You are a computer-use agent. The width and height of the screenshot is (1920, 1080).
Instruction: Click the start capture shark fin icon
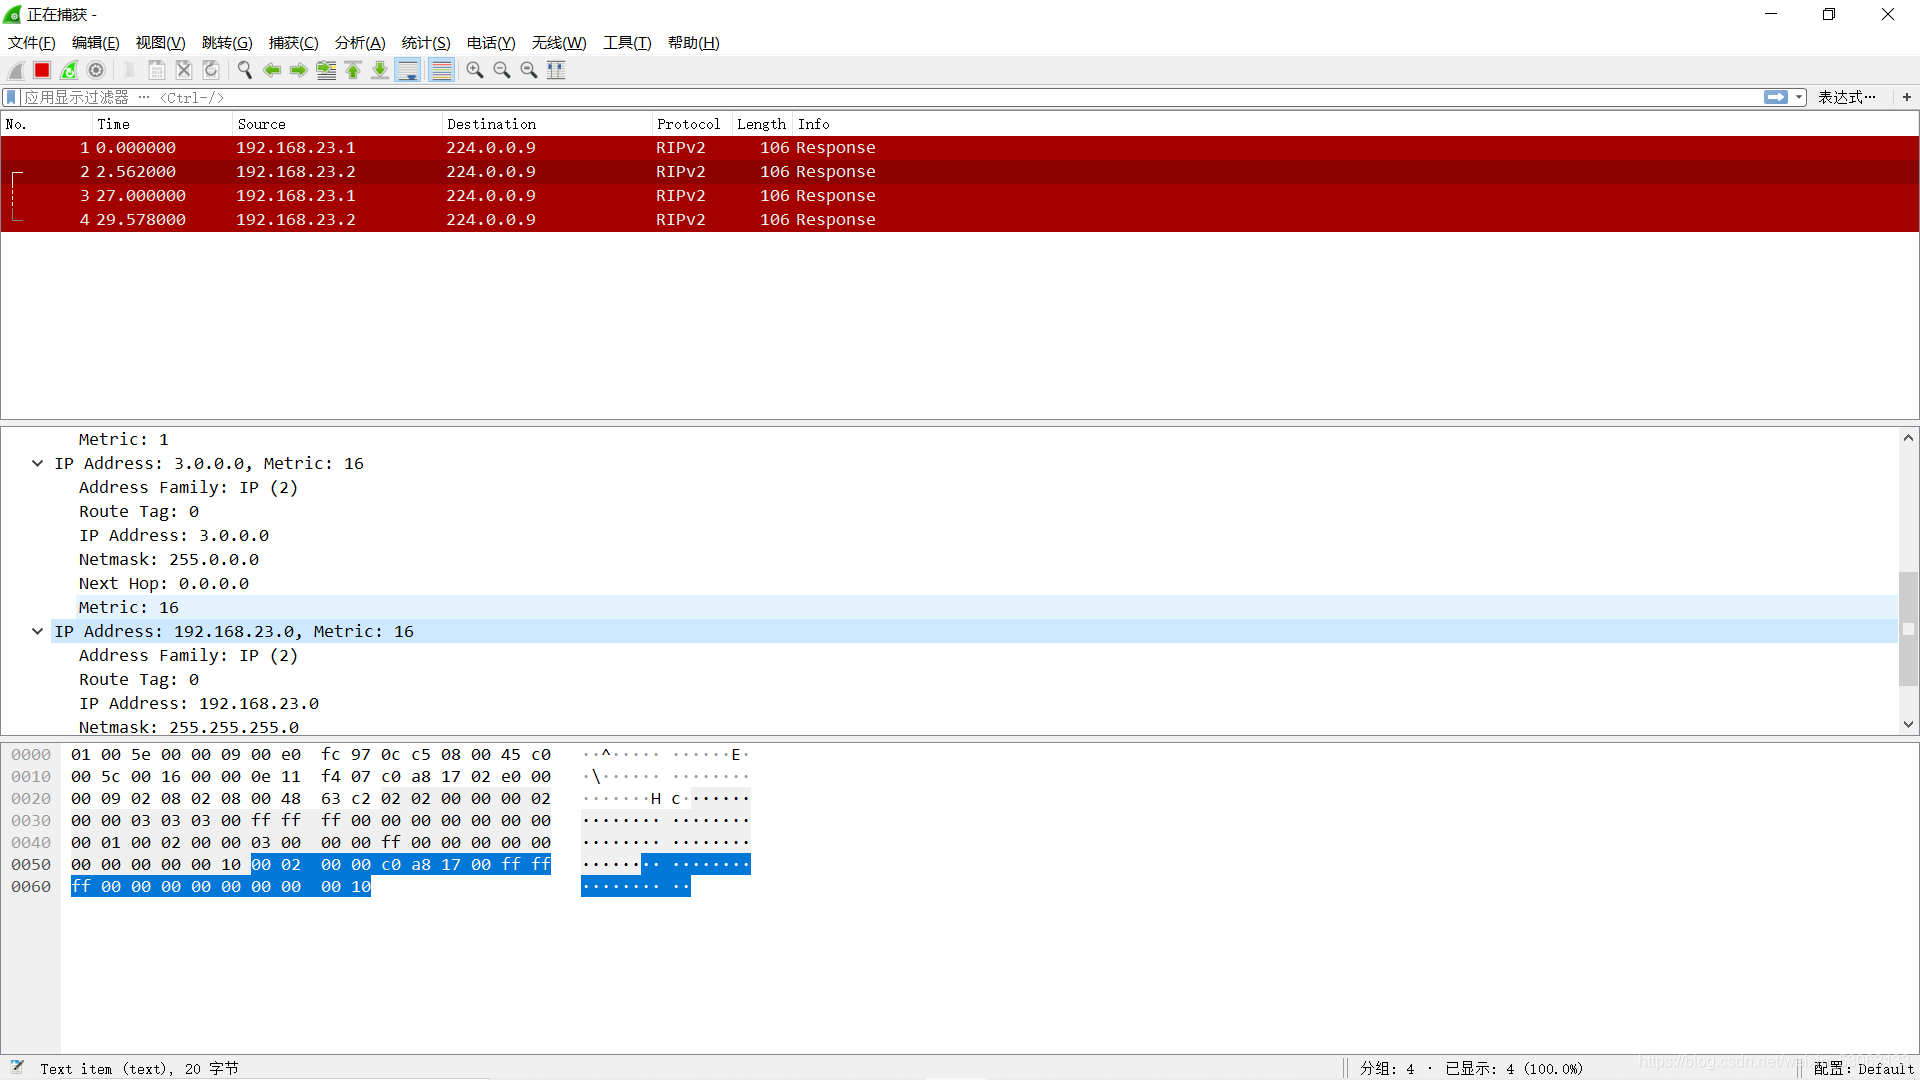pos(16,70)
